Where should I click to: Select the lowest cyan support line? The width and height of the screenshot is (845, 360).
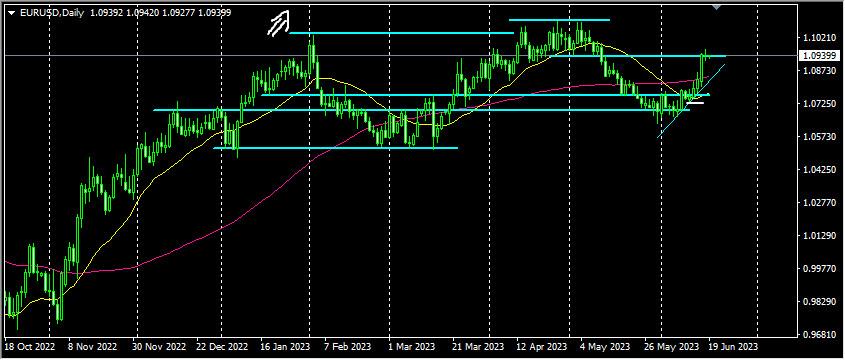coord(336,148)
